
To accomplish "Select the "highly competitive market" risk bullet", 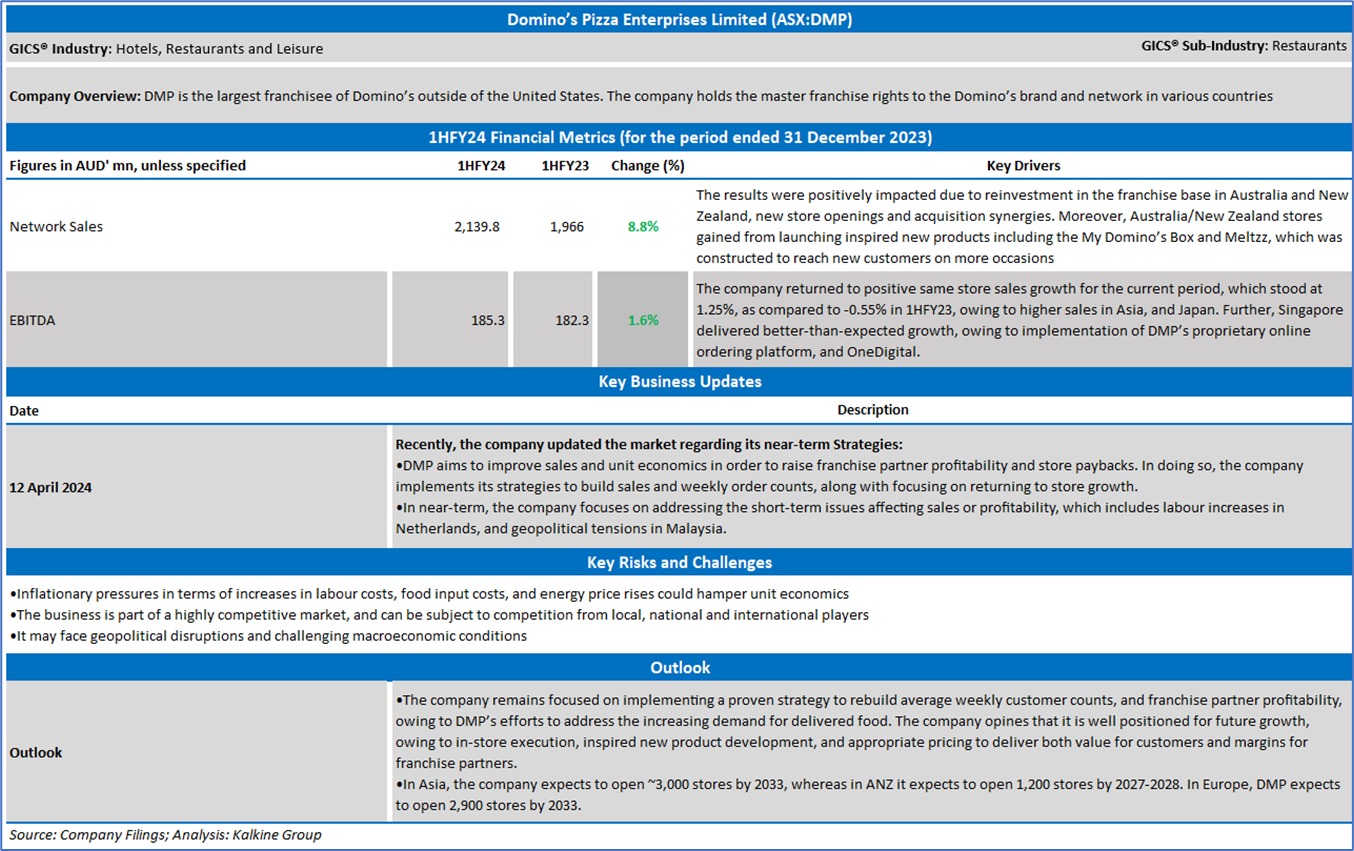I will [x=439, y=615].
